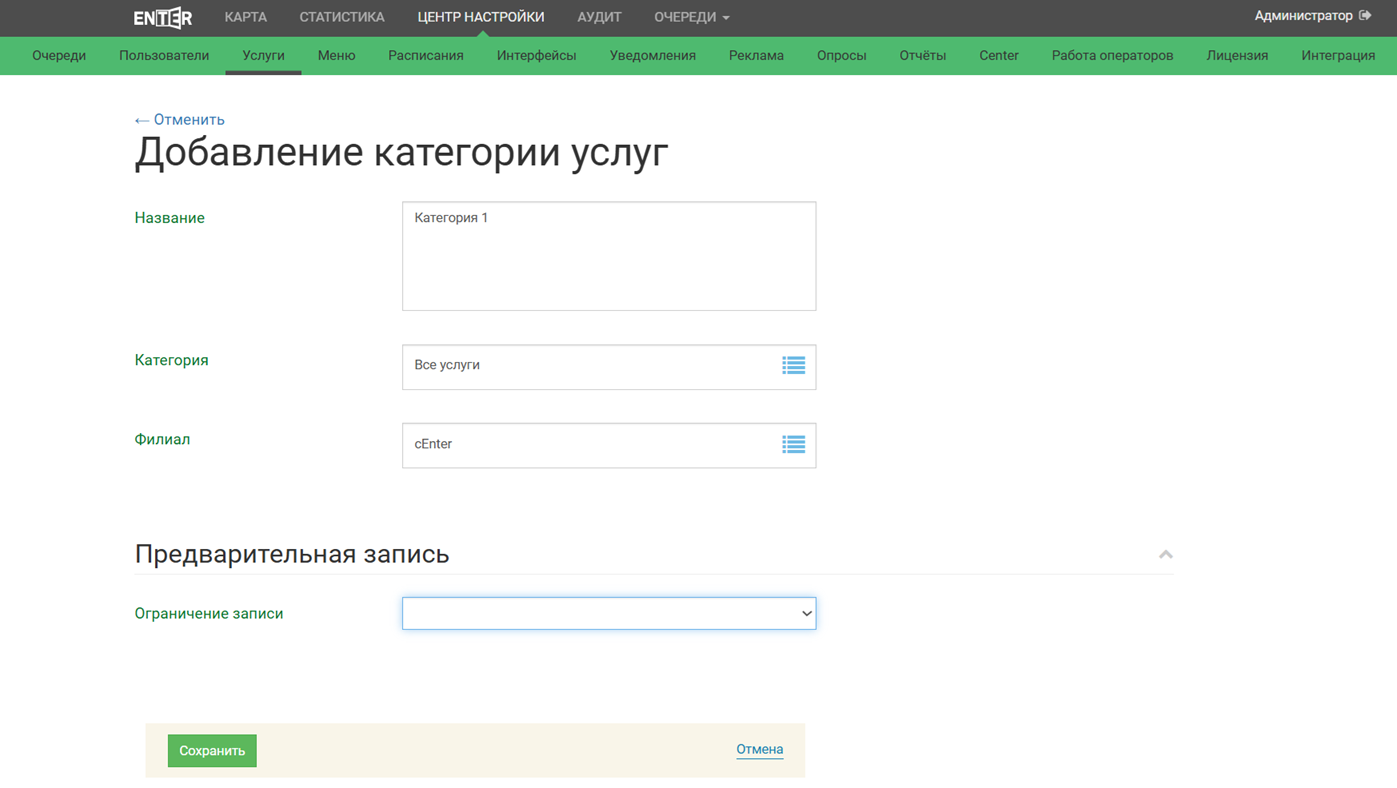Open the Интеграция tab
Screen dimensions: 1397x788
click(x=1337, y=56)
